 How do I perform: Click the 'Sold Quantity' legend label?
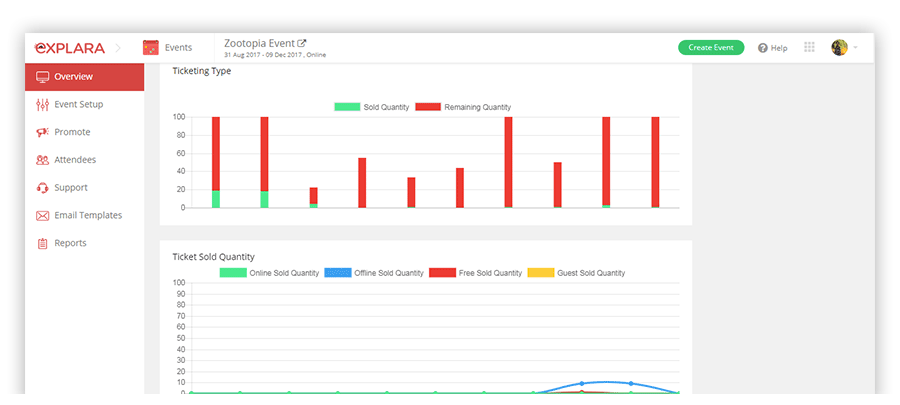point(386,107)
